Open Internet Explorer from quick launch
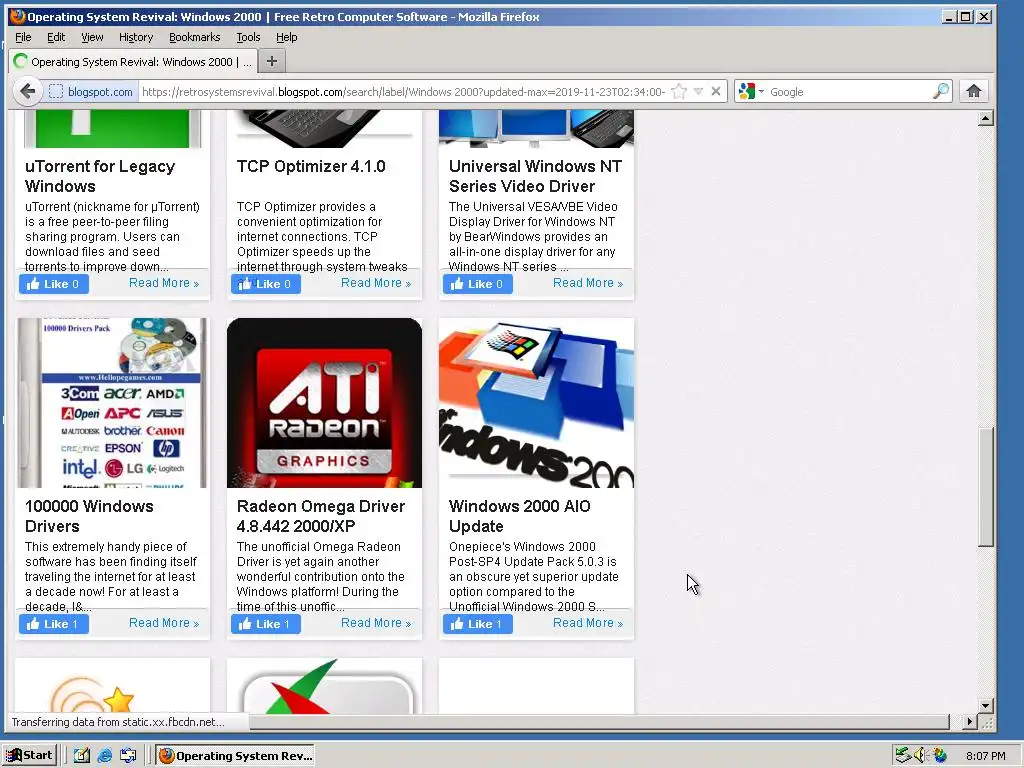 104,756
